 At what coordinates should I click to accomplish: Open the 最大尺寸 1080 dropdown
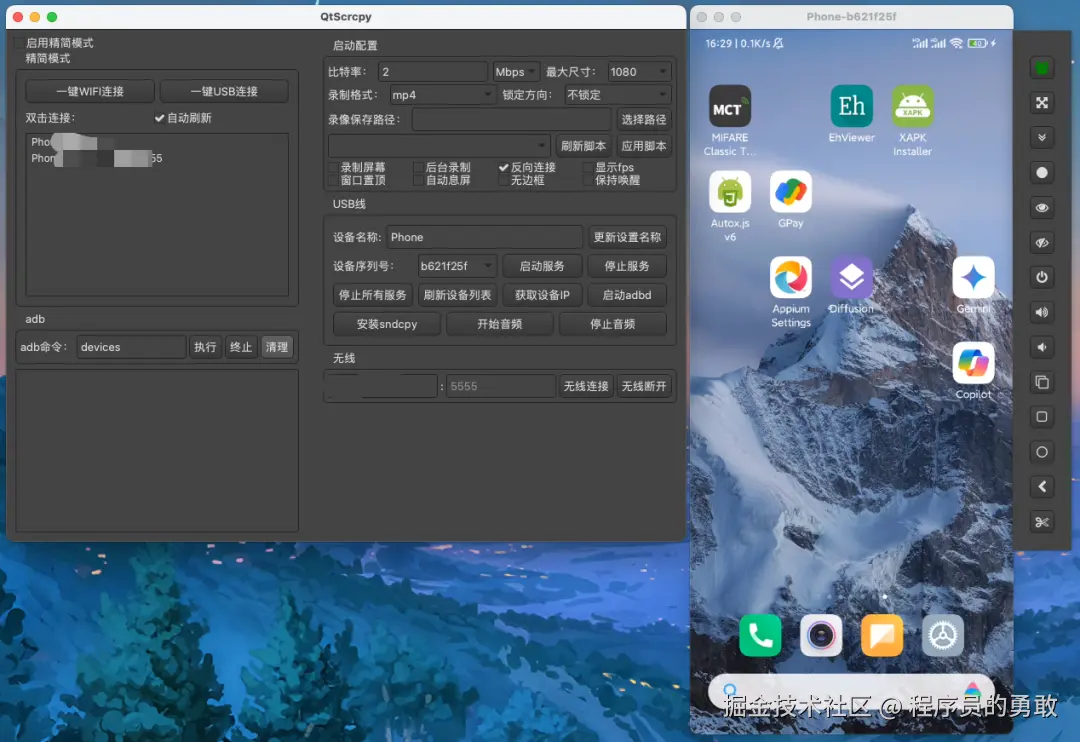tap(638, 72)
